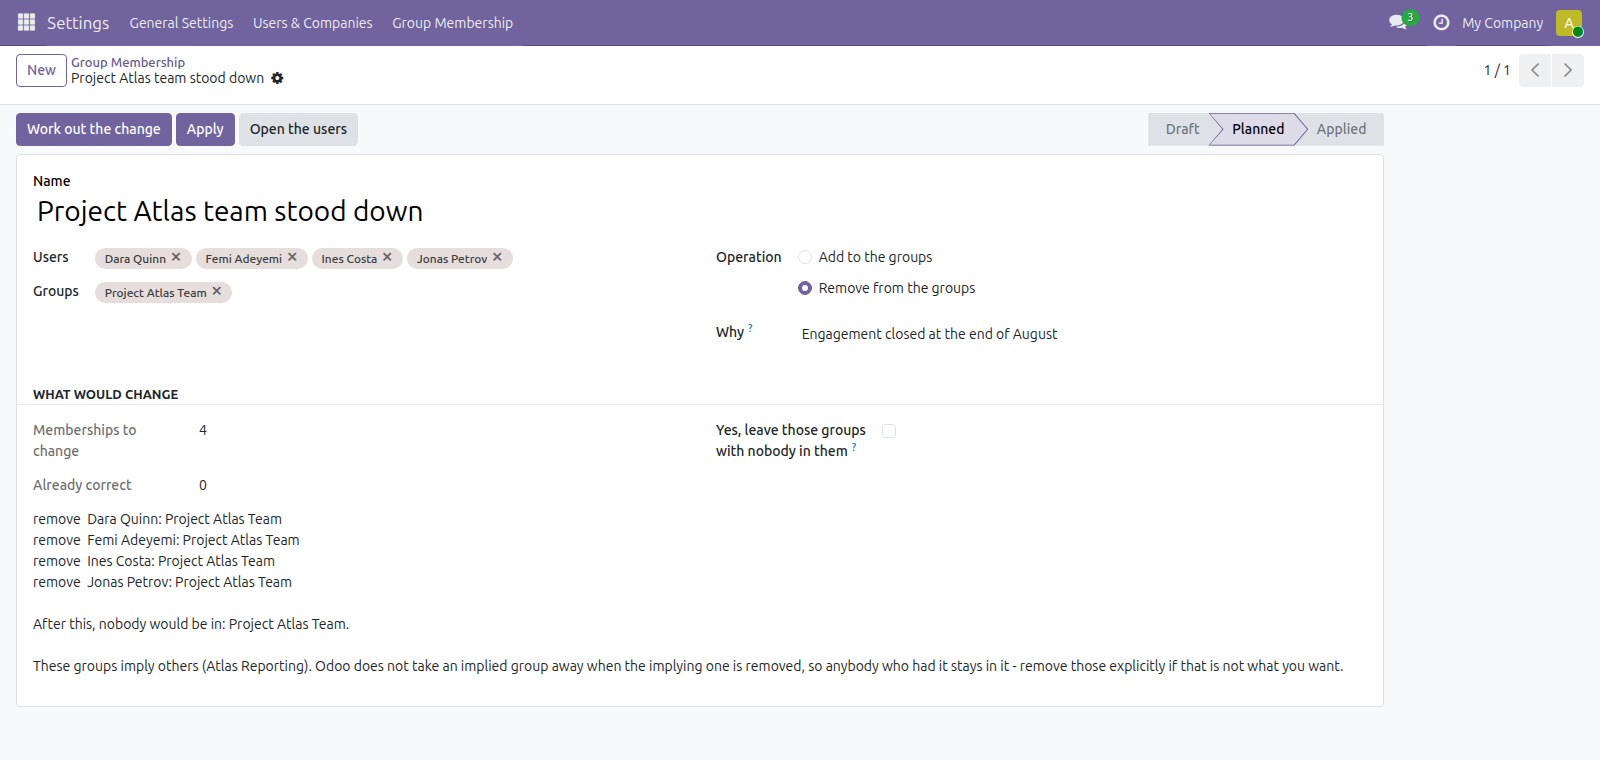Open Group Membership top menu
Viewport: 1600px width, 760px height.
pos(452,23)
